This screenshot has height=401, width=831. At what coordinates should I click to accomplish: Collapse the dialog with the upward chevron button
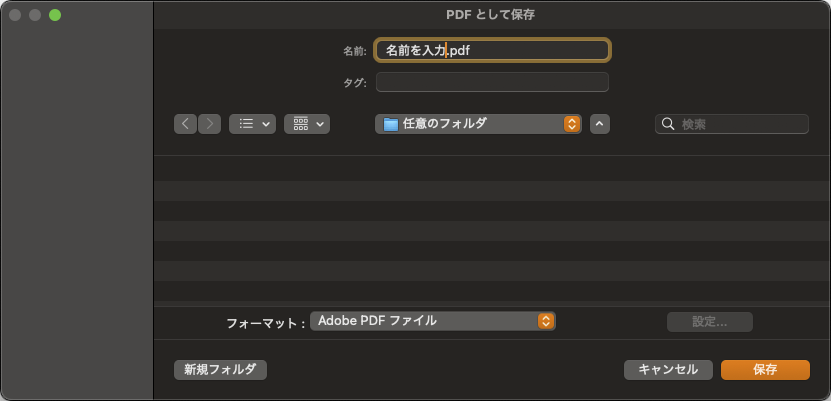click(599, 124)
